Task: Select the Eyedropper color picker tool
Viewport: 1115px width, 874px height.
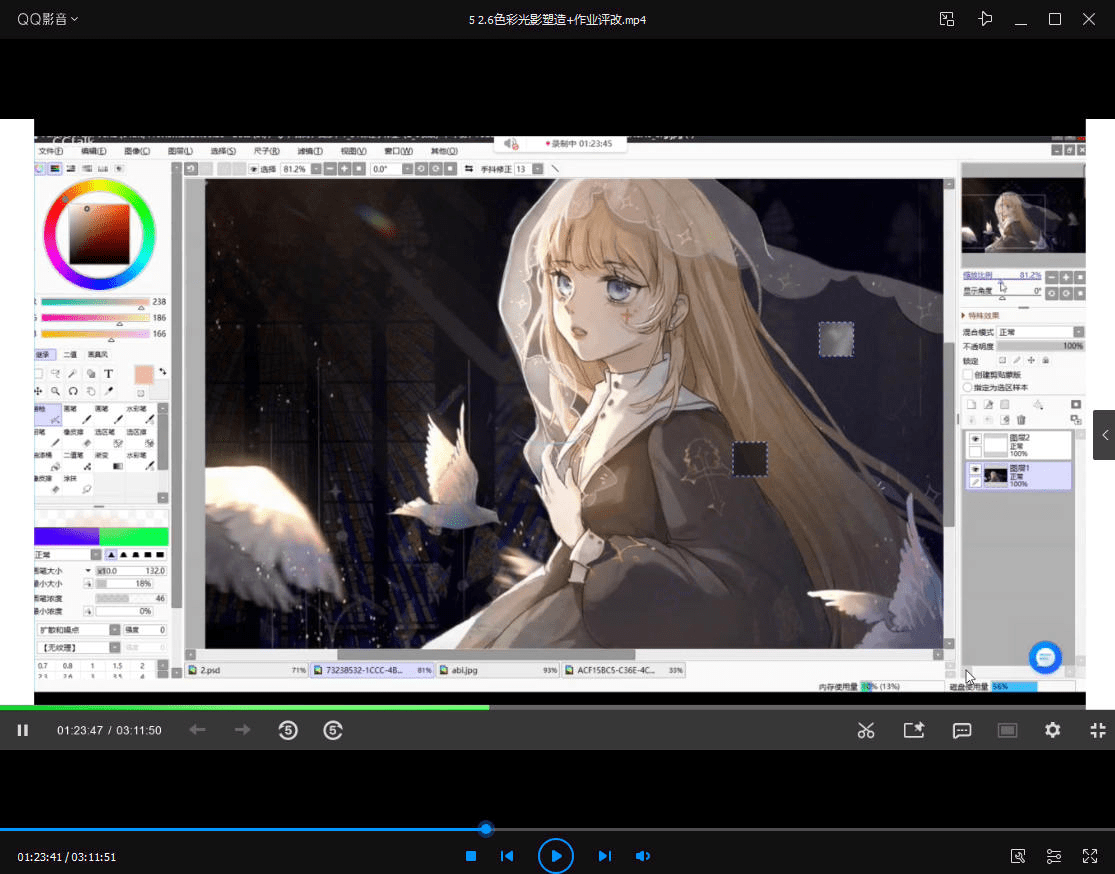Action: coord(109,391)
